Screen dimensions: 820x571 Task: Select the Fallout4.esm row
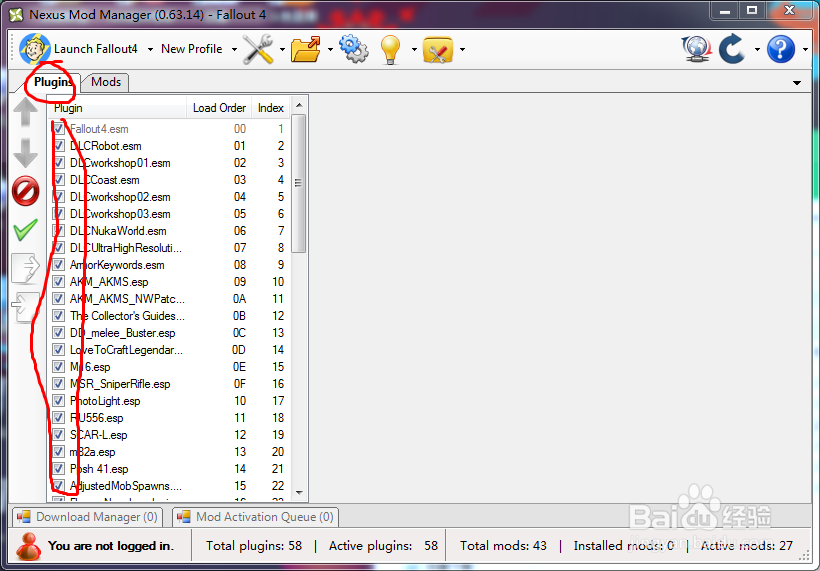coord(169,129)
